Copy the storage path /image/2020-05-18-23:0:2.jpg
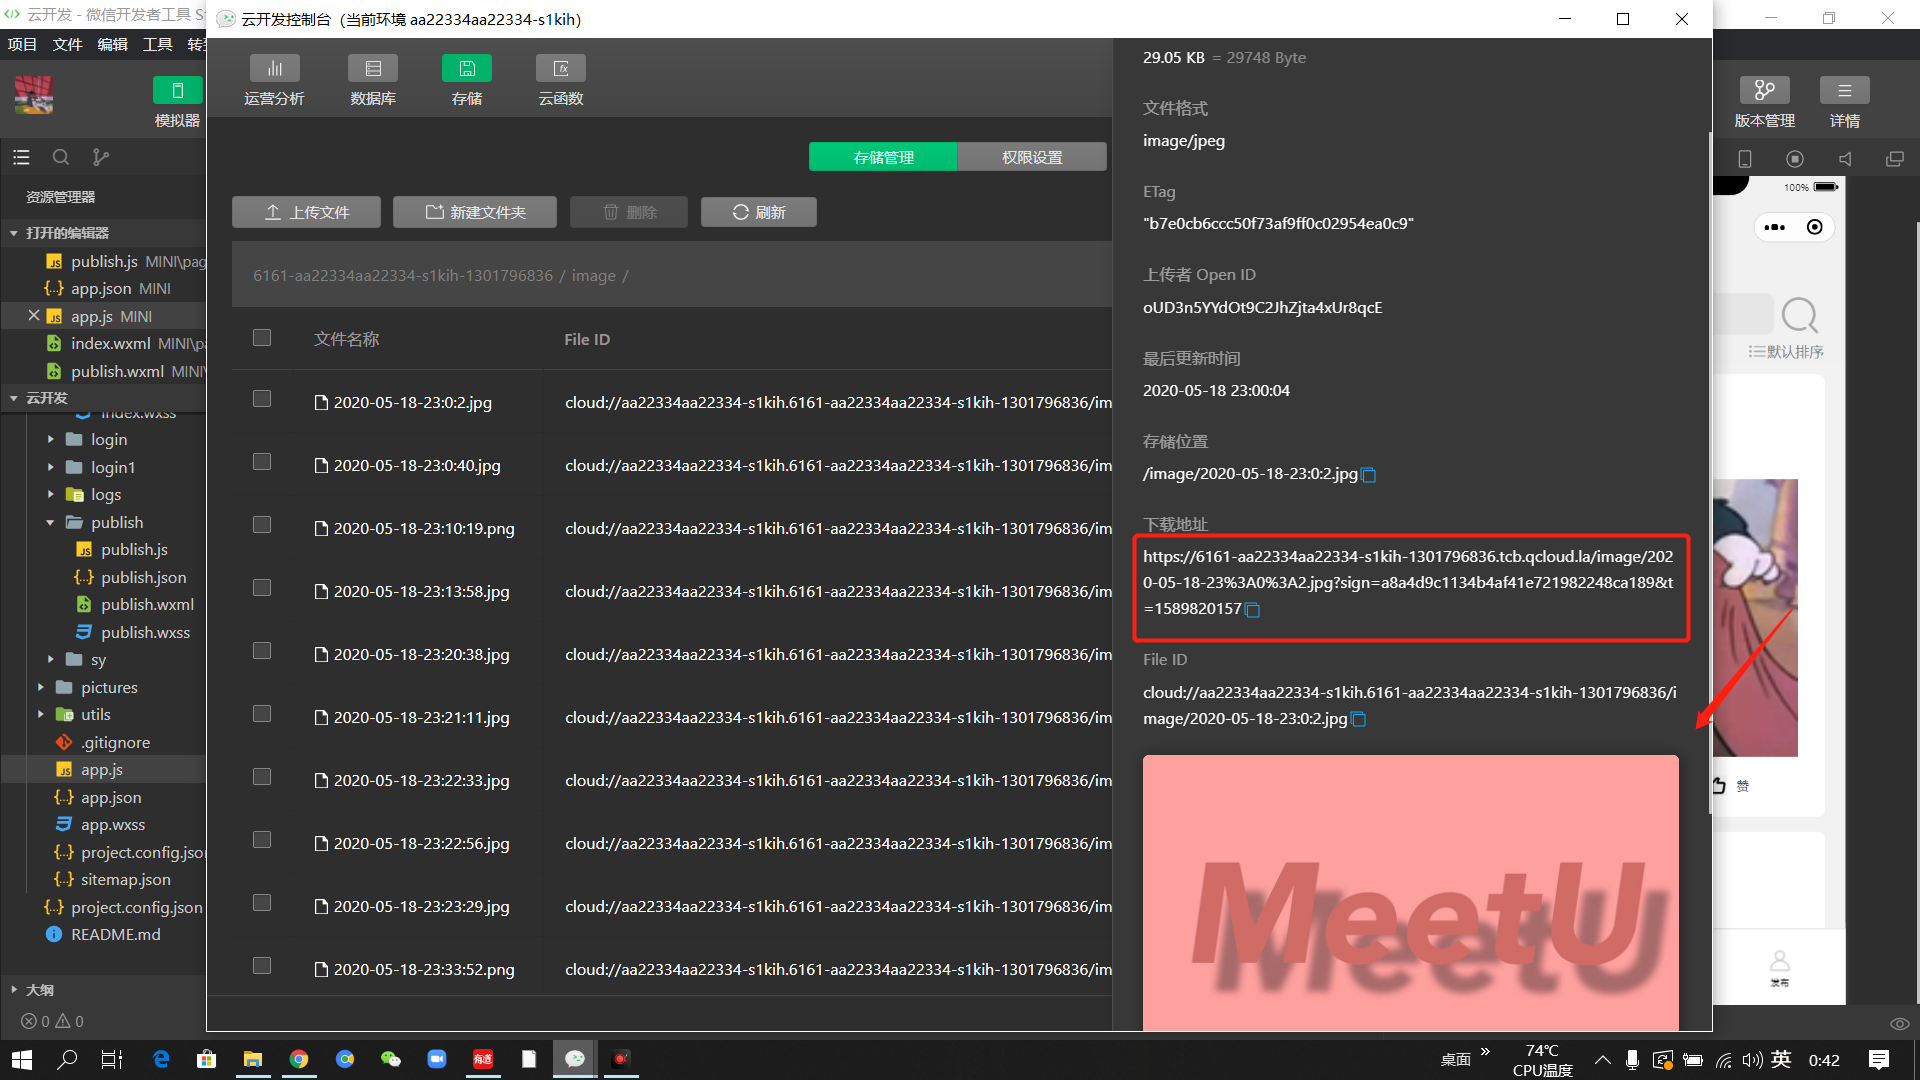Image resolution: width=1920 pixels, height=1080 pixels. tap(1369, 475)
